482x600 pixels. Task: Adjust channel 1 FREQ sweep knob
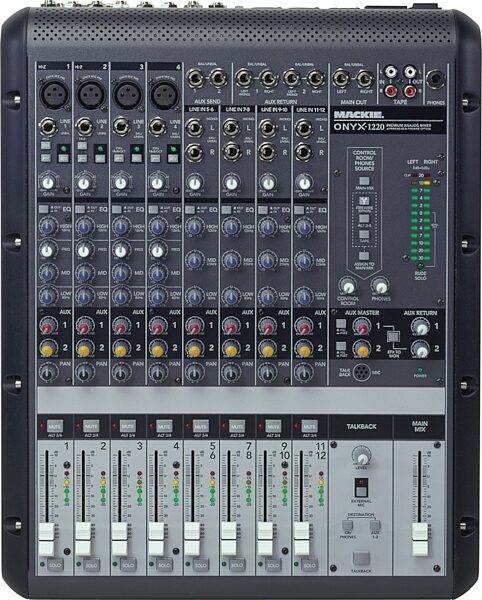[x=47, y=251]
